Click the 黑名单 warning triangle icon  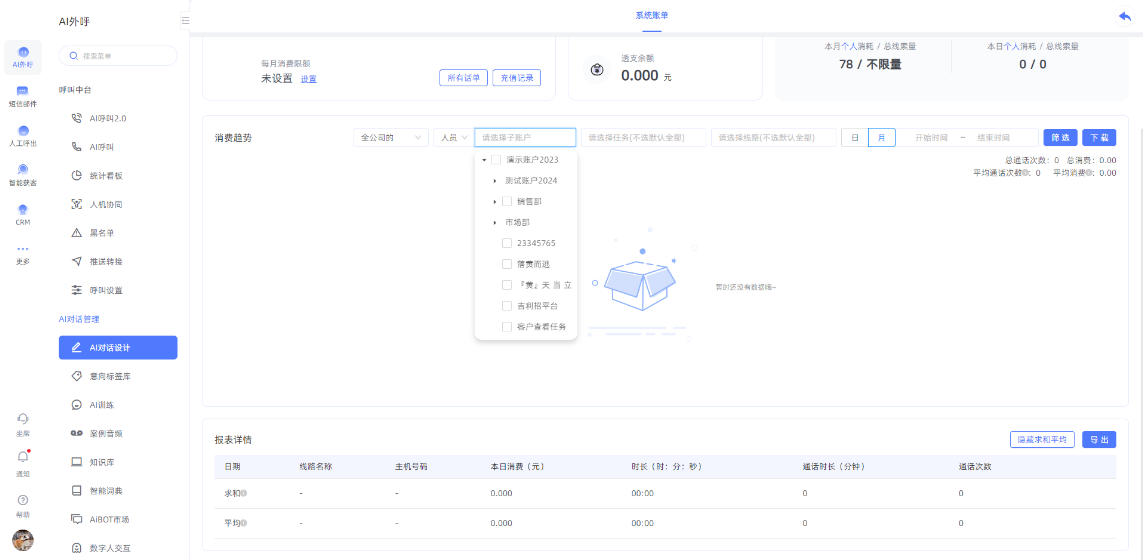tap(77, 233)
